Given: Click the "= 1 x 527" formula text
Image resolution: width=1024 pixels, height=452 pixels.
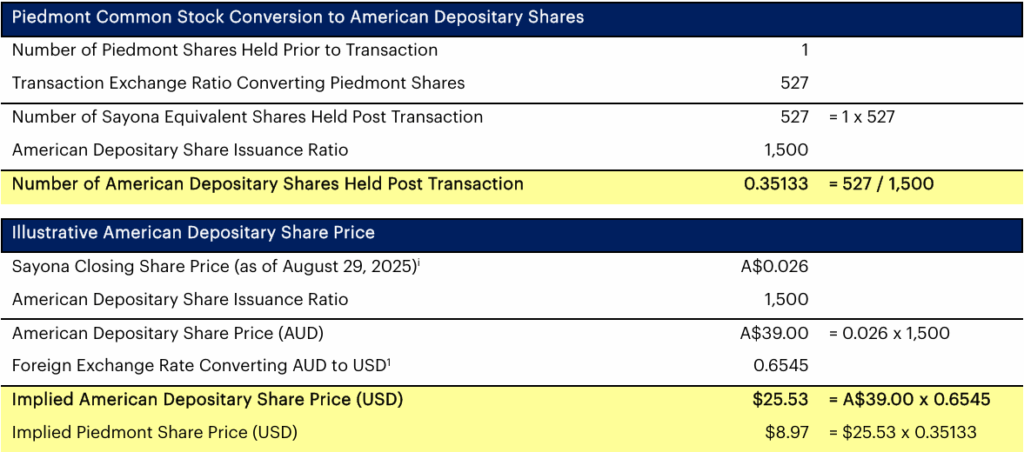Looking at the screenshot, I should pyautogui.click(x=861, y=117).
